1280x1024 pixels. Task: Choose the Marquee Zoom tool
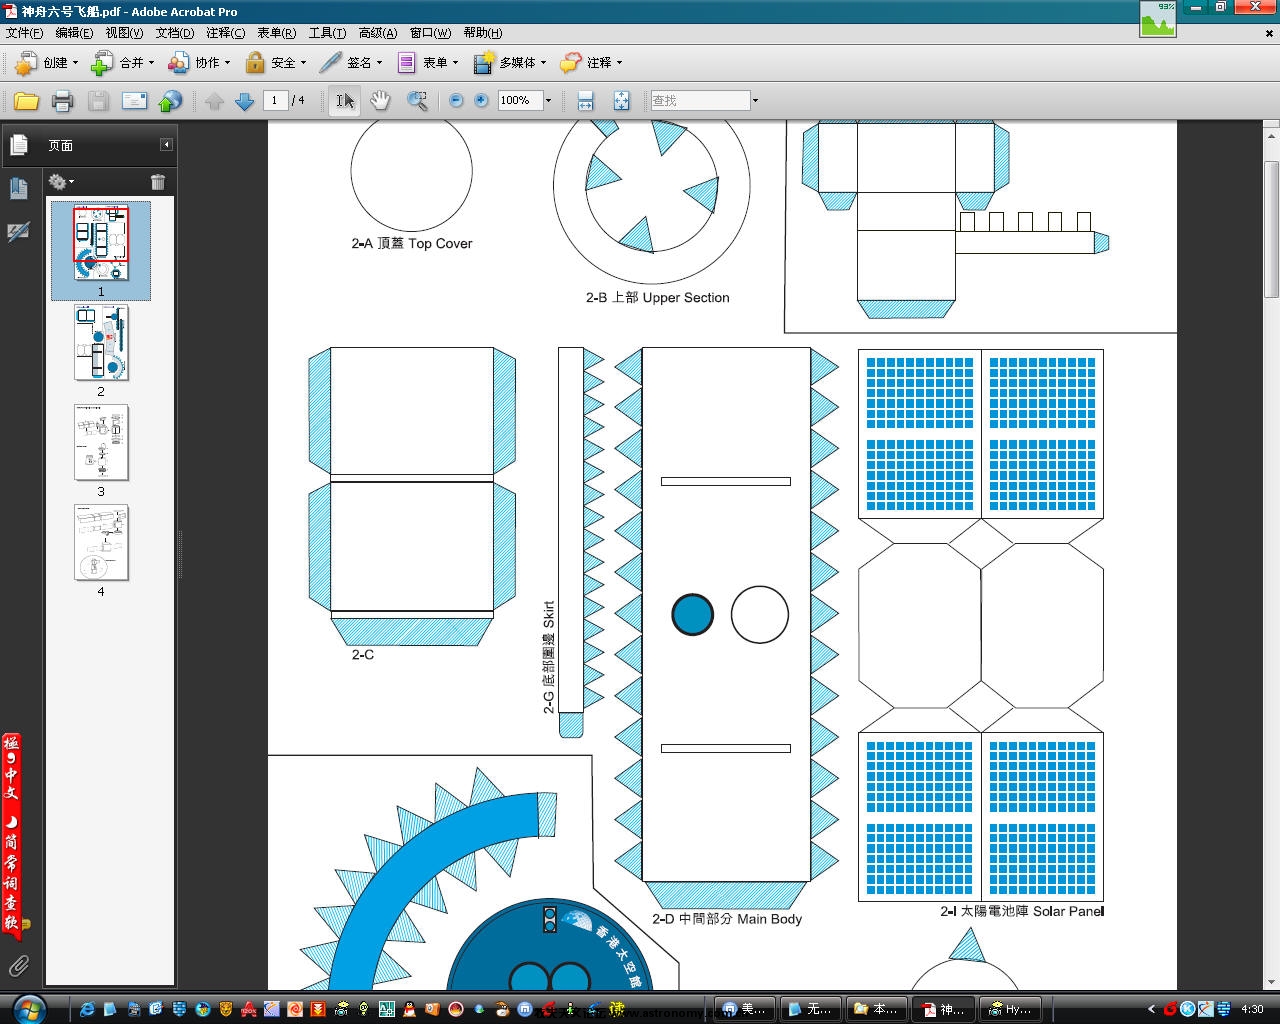(x=417, y=101)
